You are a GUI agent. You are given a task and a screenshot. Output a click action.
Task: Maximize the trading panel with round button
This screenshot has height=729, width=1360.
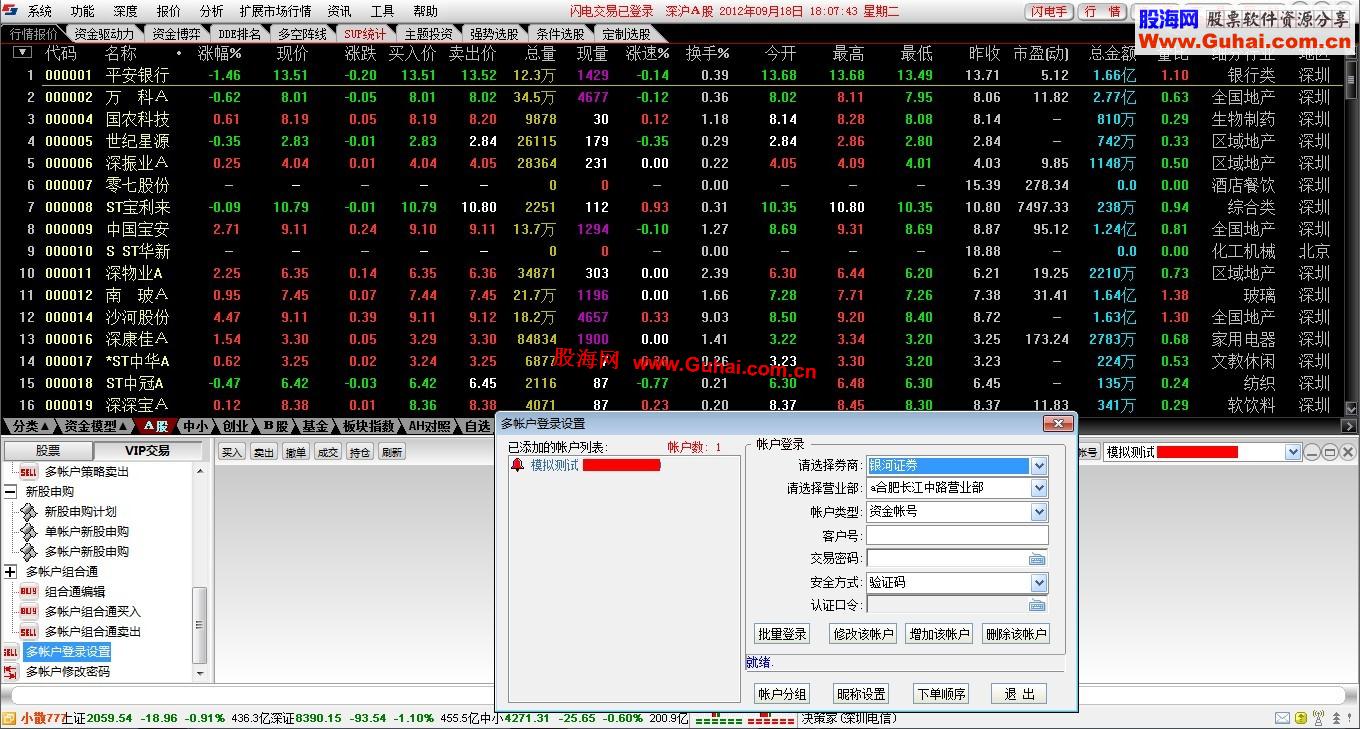(x=1330, y=452)
